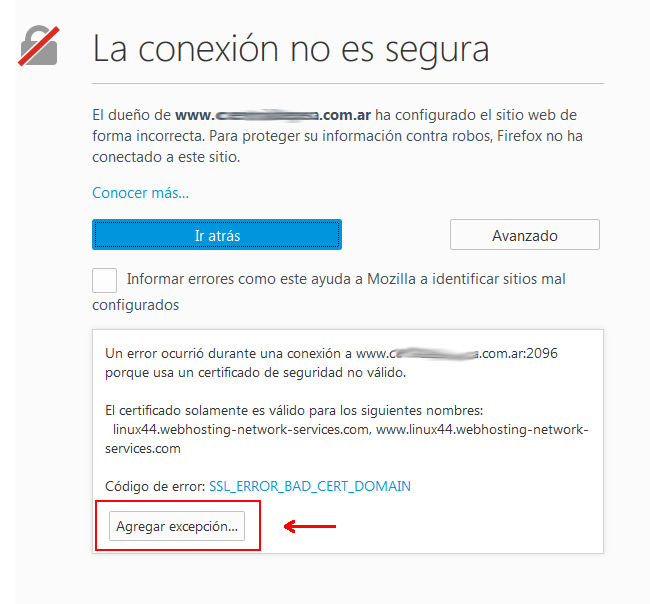Screen dimensions: 650x604
Task: Select the "La conexión no es segura" heading
Action: (x=291, y=49)
